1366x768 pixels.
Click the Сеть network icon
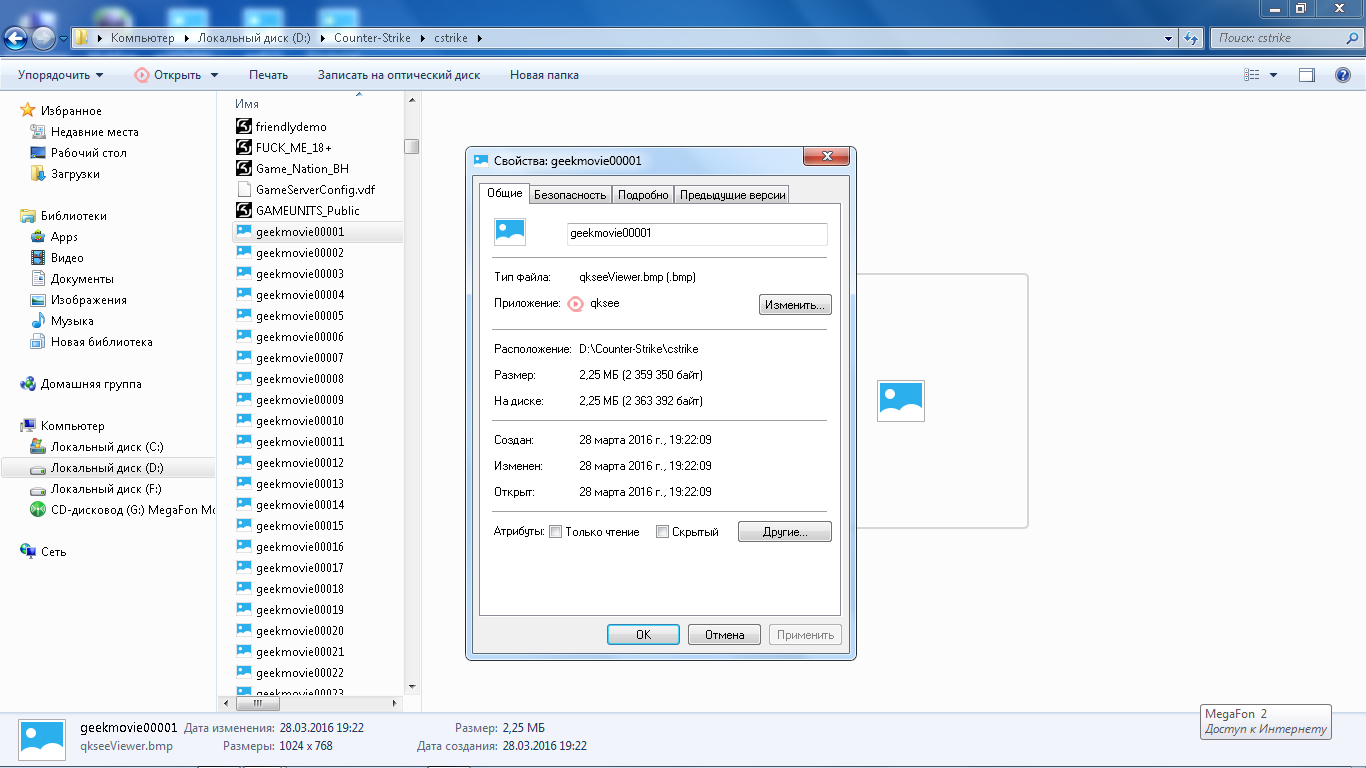28,552
